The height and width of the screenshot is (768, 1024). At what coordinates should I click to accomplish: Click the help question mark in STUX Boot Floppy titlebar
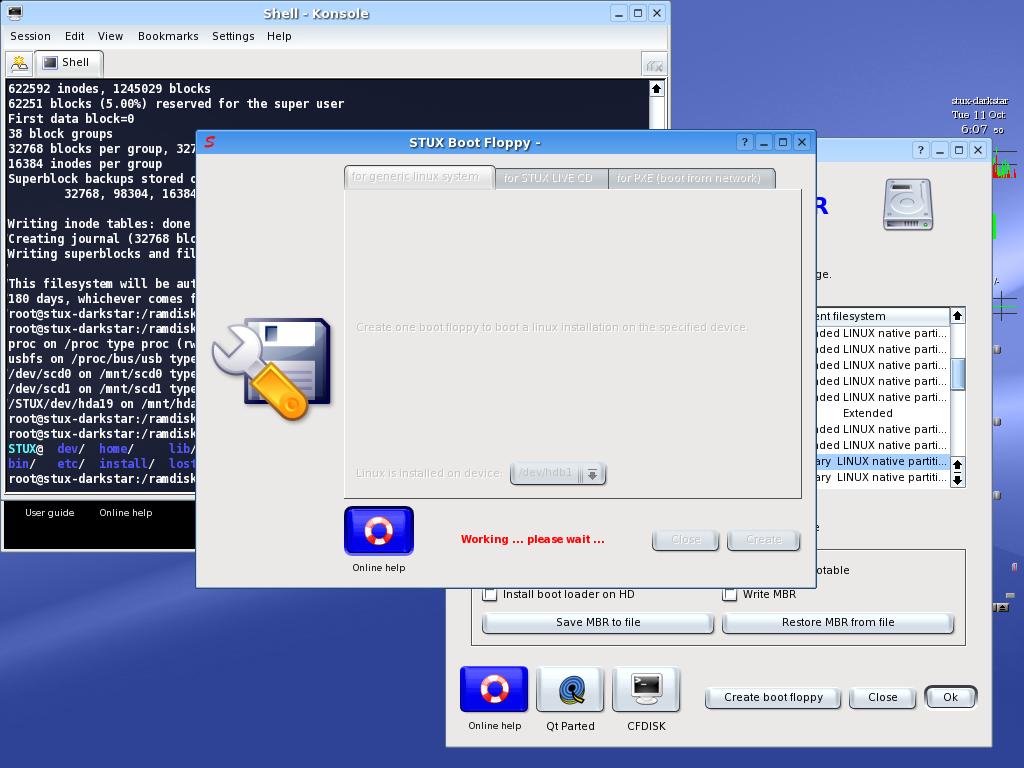[x=744, y=142]
